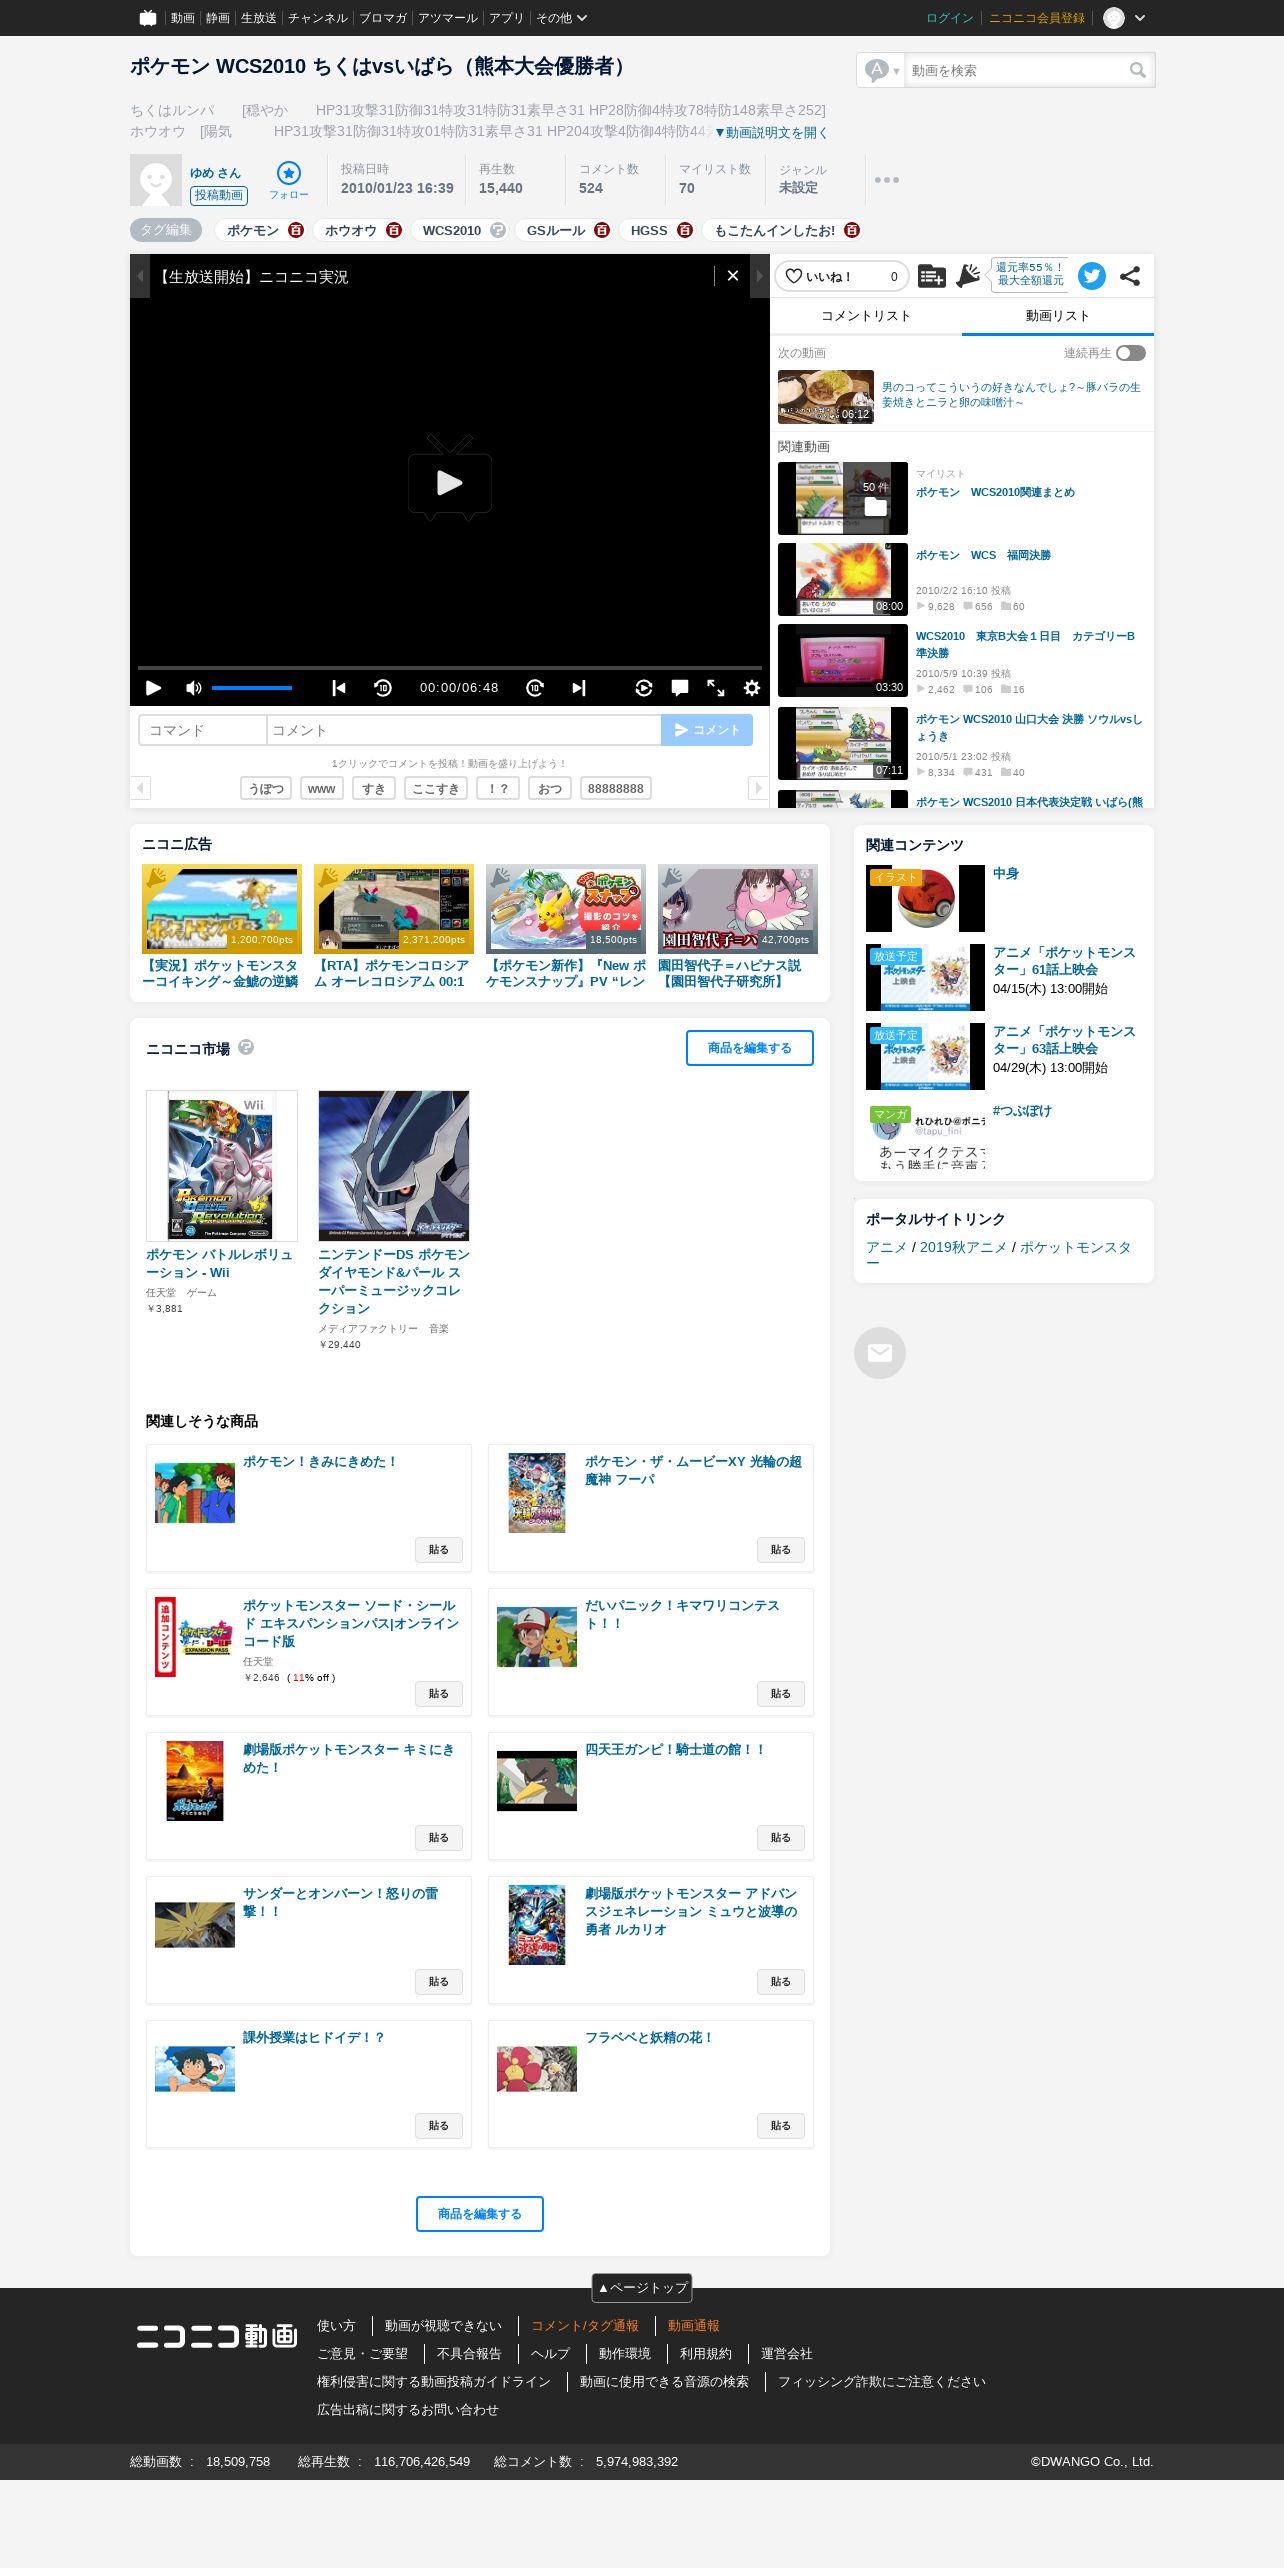Share the video on Twitter
The width and height of the screenshot is (1284, 2568).
1092,276
